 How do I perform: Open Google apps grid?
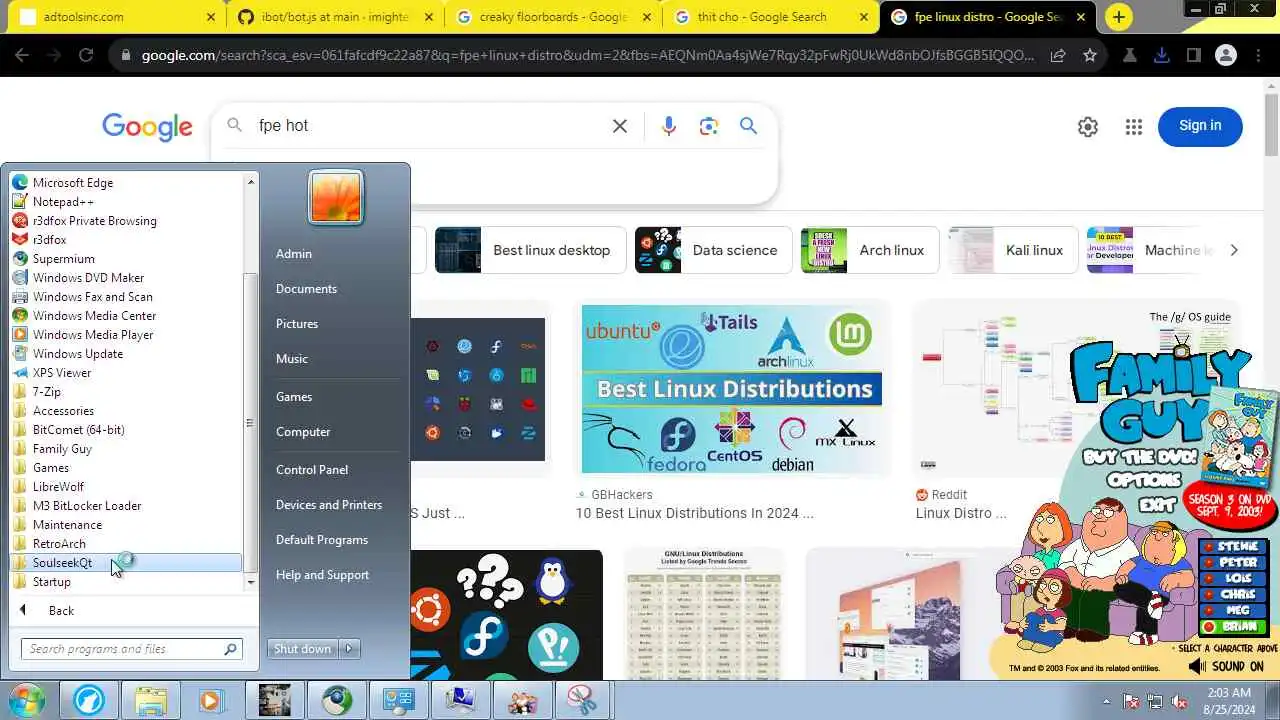[1133, 127]
